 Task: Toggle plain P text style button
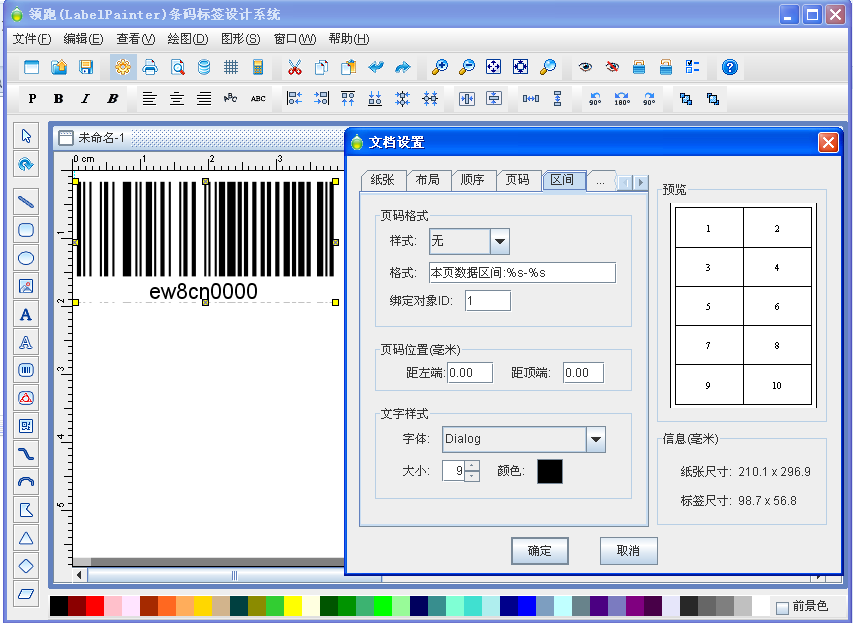click(32, 98)
